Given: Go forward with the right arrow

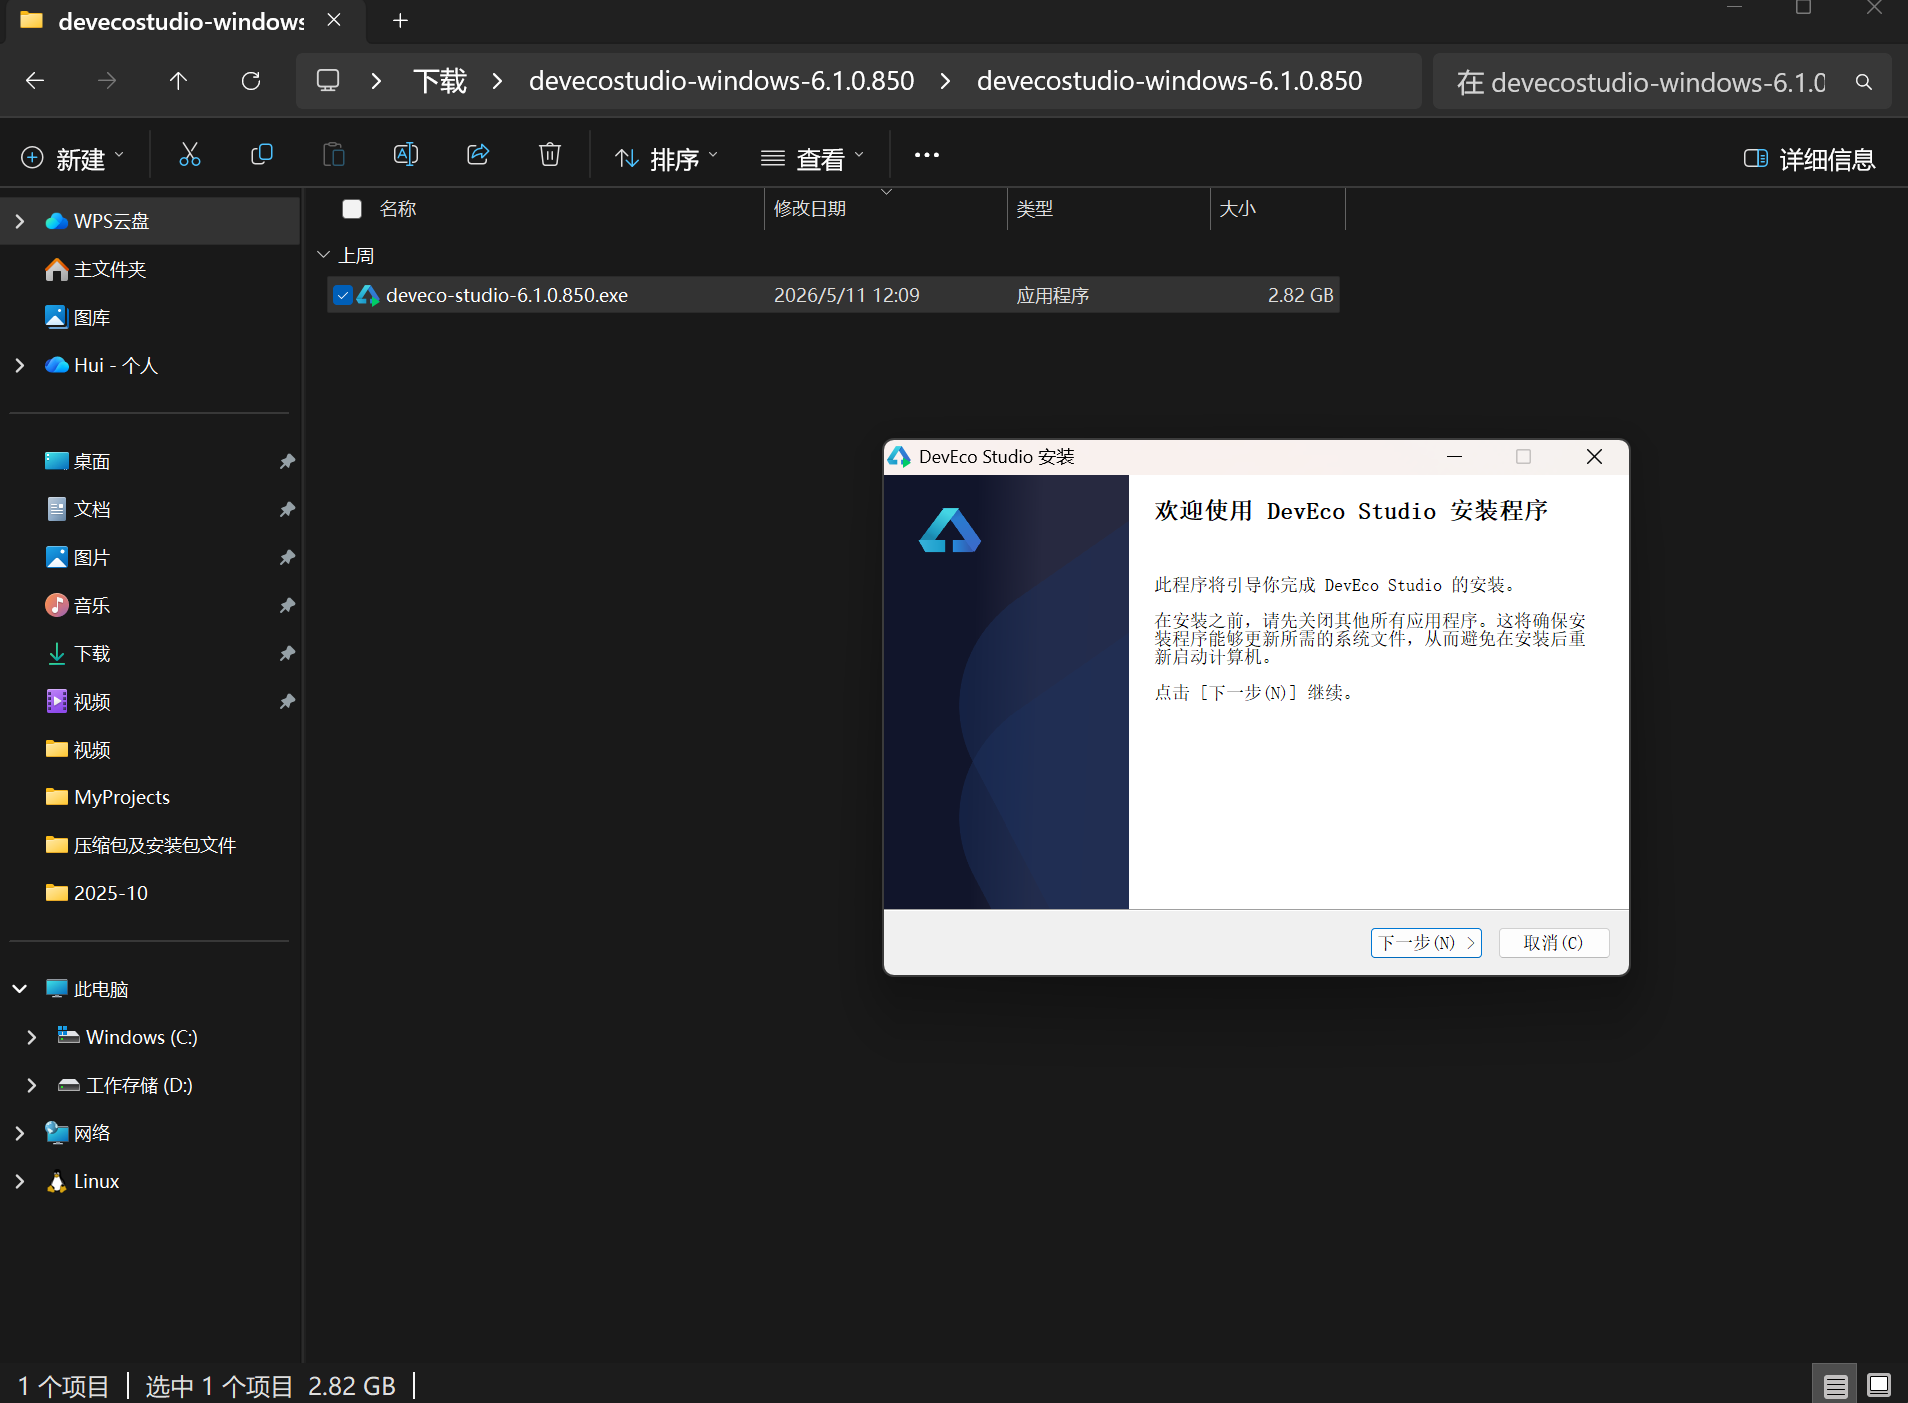Looking at the screenshot, I should (x=107, y=81).
